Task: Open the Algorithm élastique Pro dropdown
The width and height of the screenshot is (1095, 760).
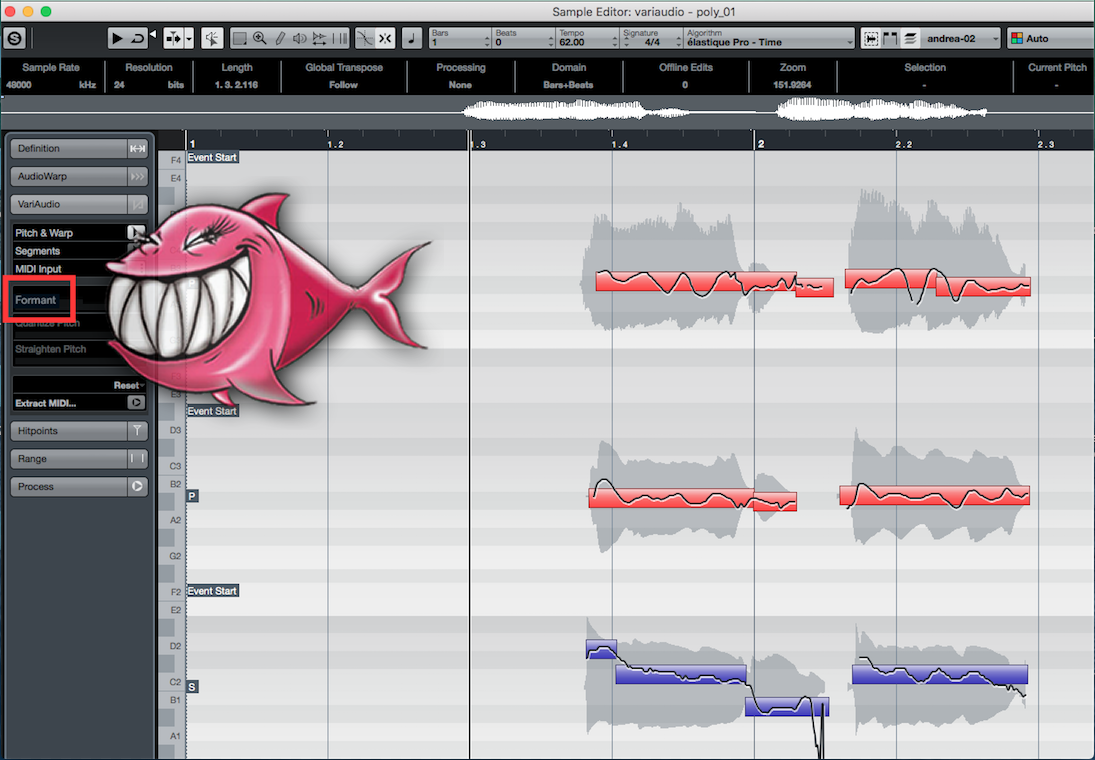Action: (769, 38)
